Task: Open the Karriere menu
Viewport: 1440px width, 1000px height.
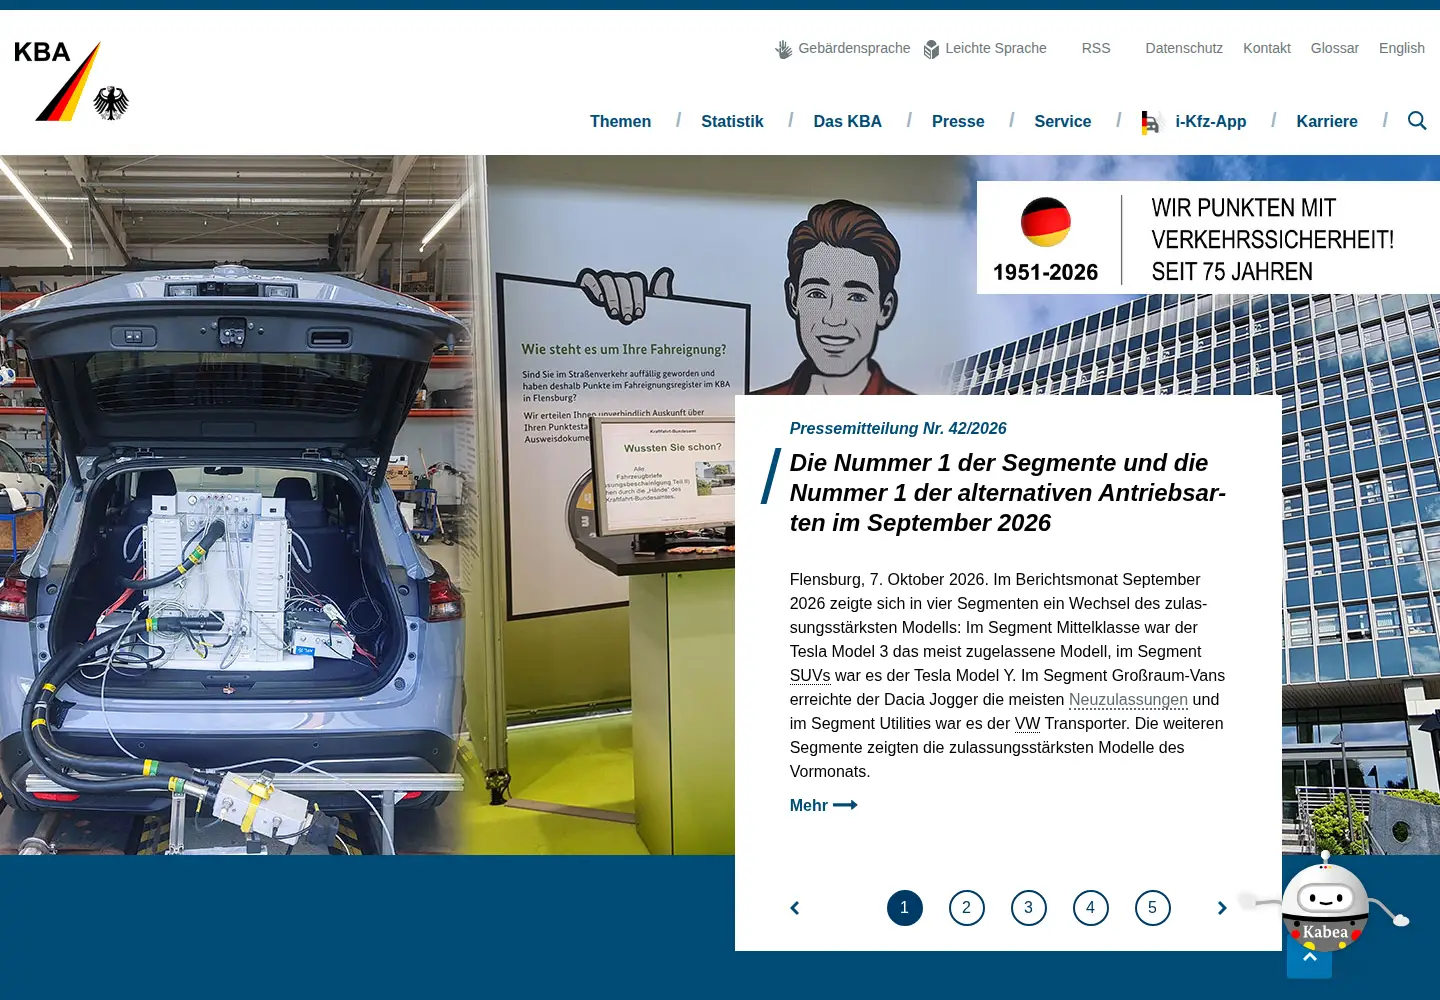Action: [x=1327, y=122]
